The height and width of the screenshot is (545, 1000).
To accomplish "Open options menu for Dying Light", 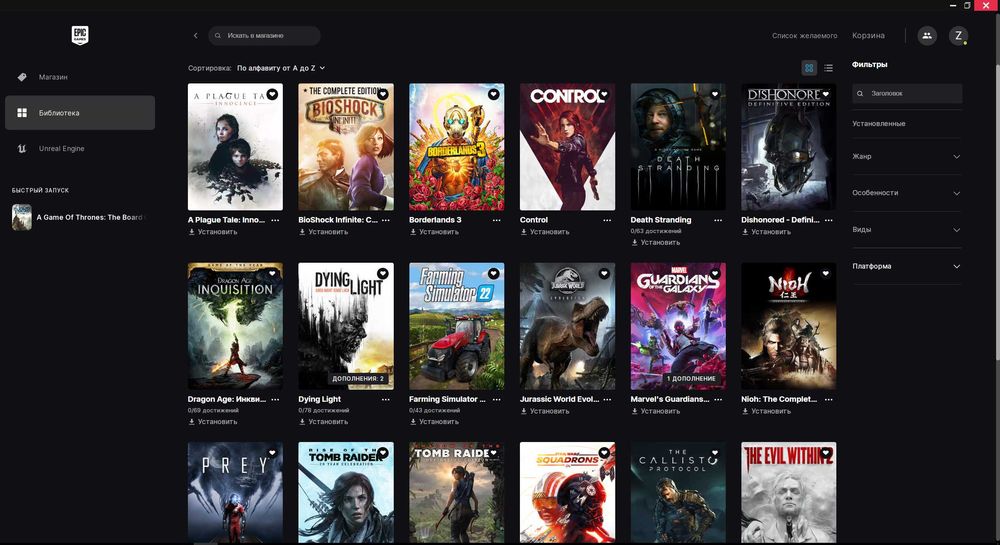I will pyautogui.click(x=385, y=400).
